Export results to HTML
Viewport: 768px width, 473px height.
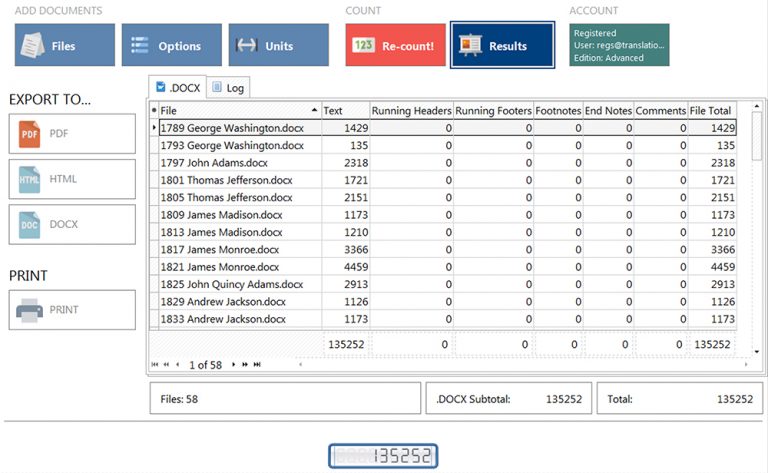click(72, 179)
